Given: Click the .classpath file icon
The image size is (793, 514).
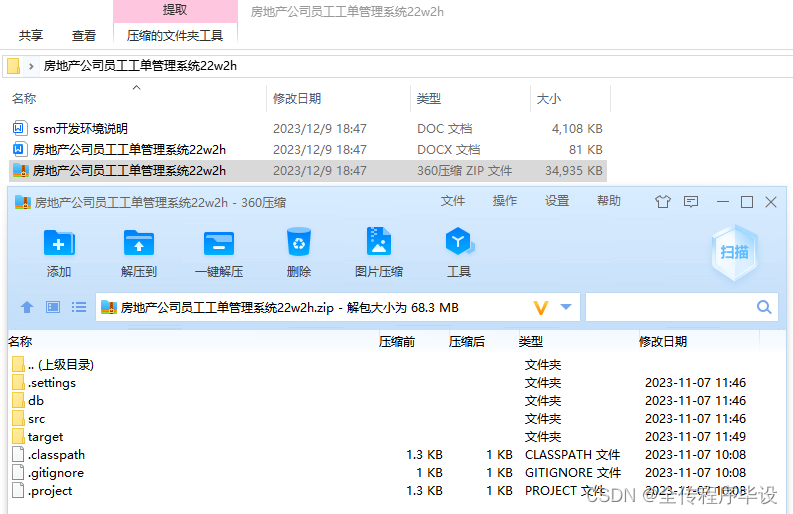Looking at the screenshot, I should [18, 454].
